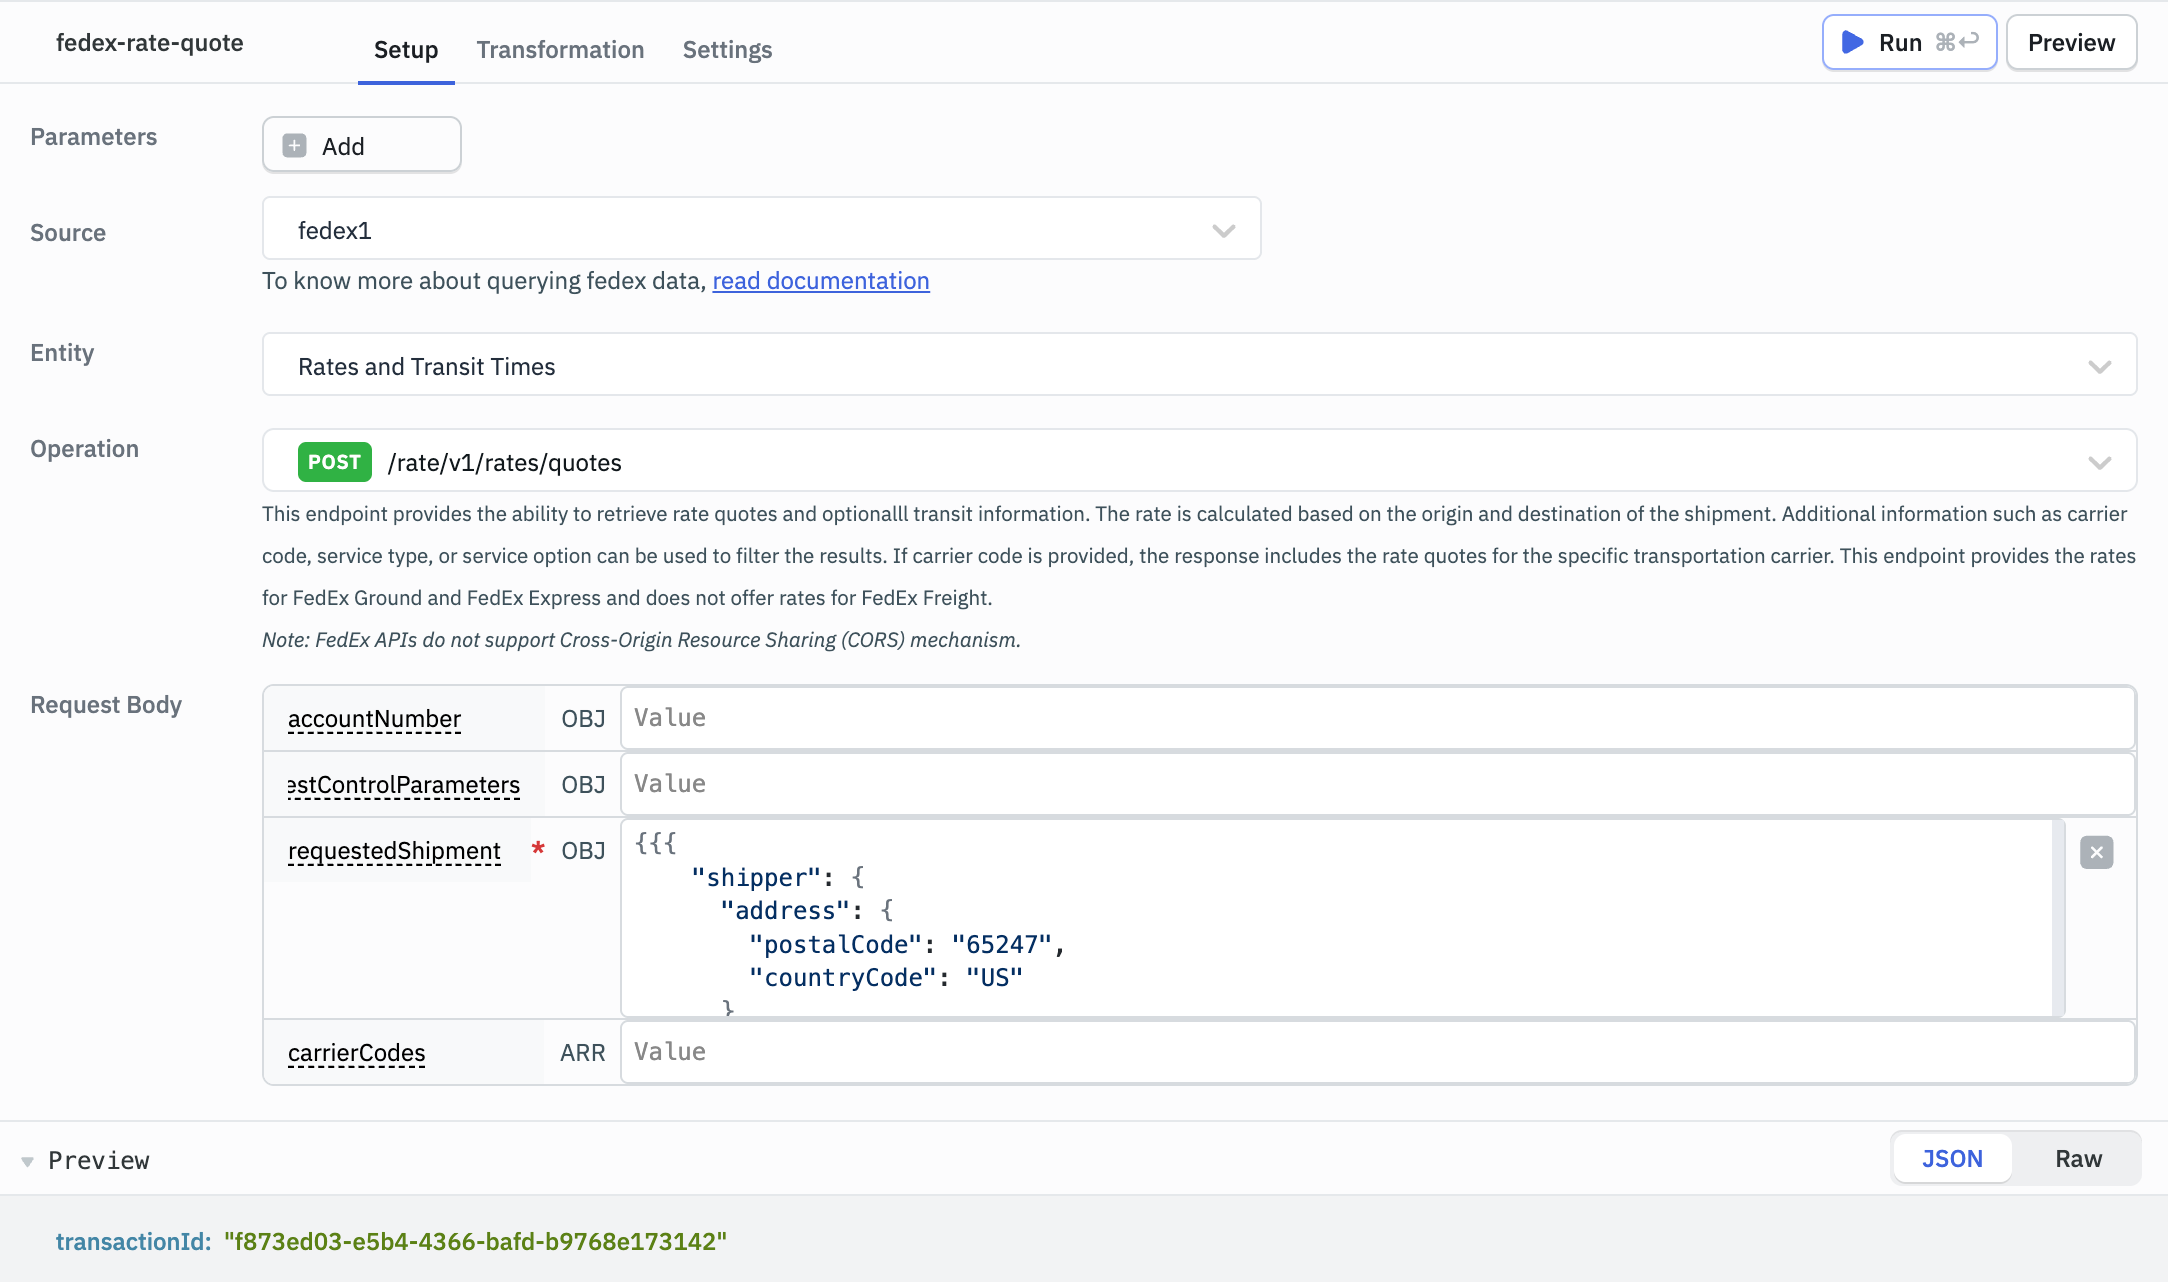2168x1282 pixels.
Task: Click the carrierCodes field label
Action: point(356,1052)
